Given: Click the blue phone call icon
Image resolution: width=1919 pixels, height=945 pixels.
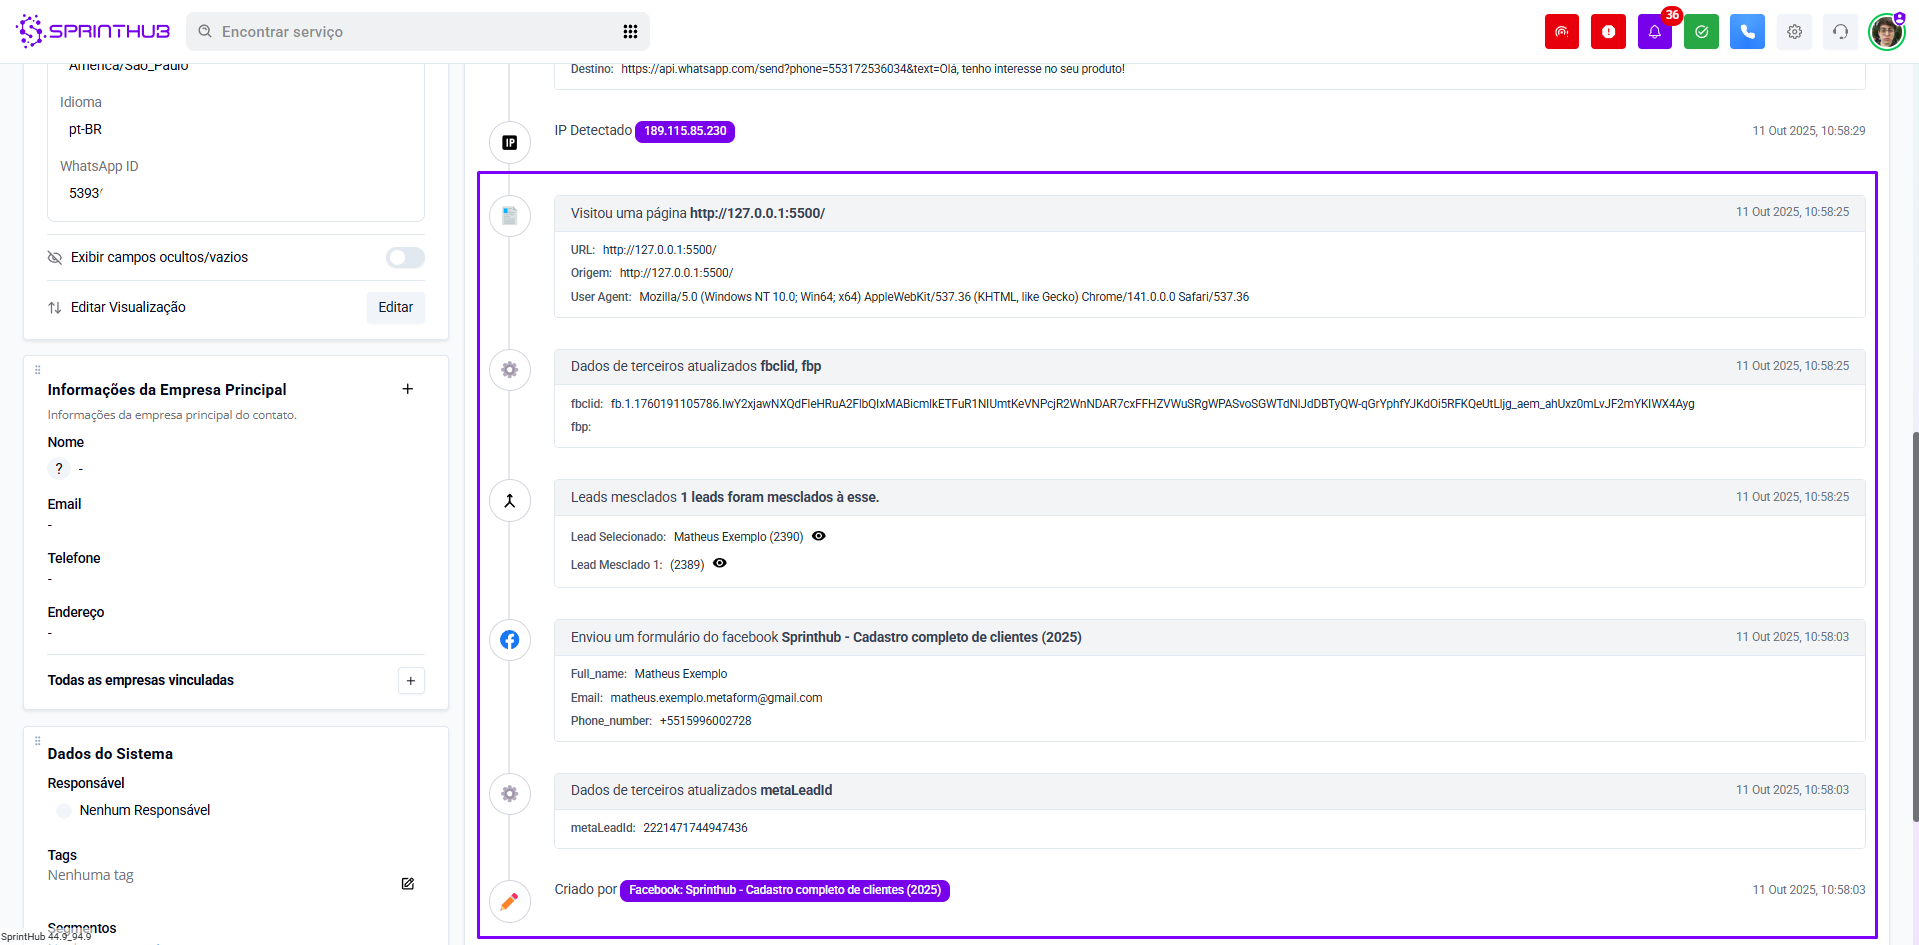Looking at the screenshot, I should (1747, 32).
